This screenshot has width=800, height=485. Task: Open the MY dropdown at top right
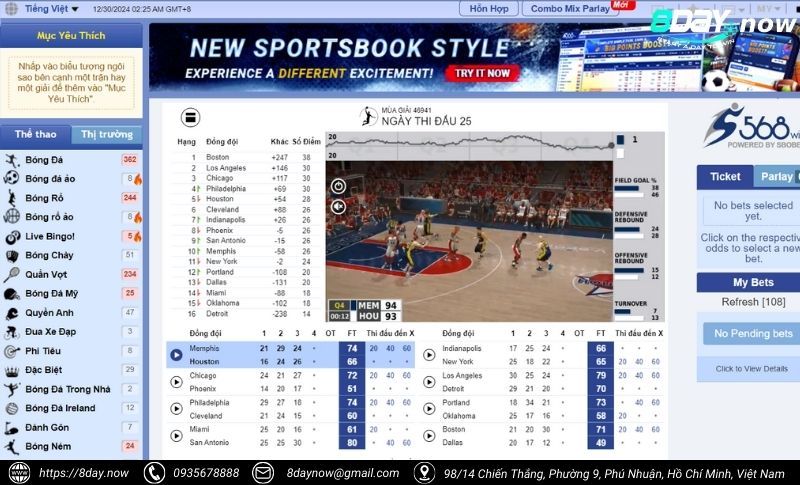tap(770, 8)
